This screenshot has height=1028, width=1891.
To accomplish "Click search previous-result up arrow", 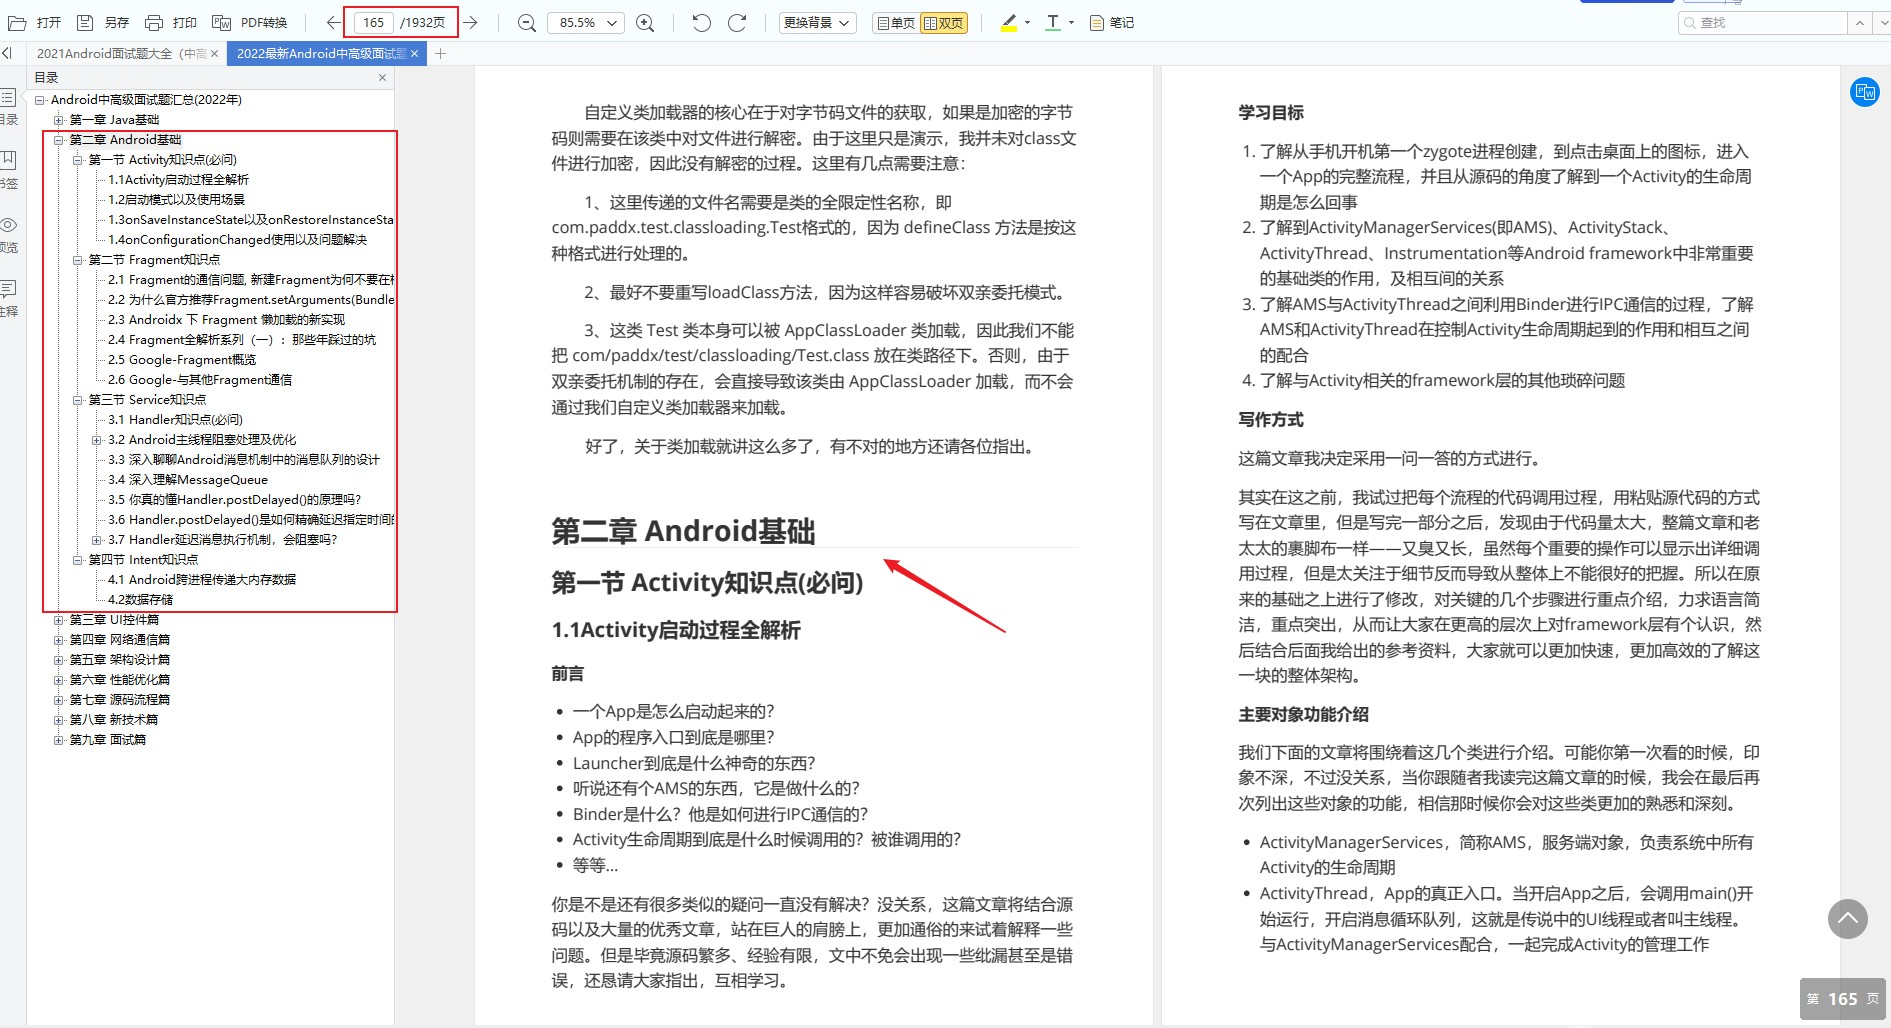I will tap(1859, 22).
